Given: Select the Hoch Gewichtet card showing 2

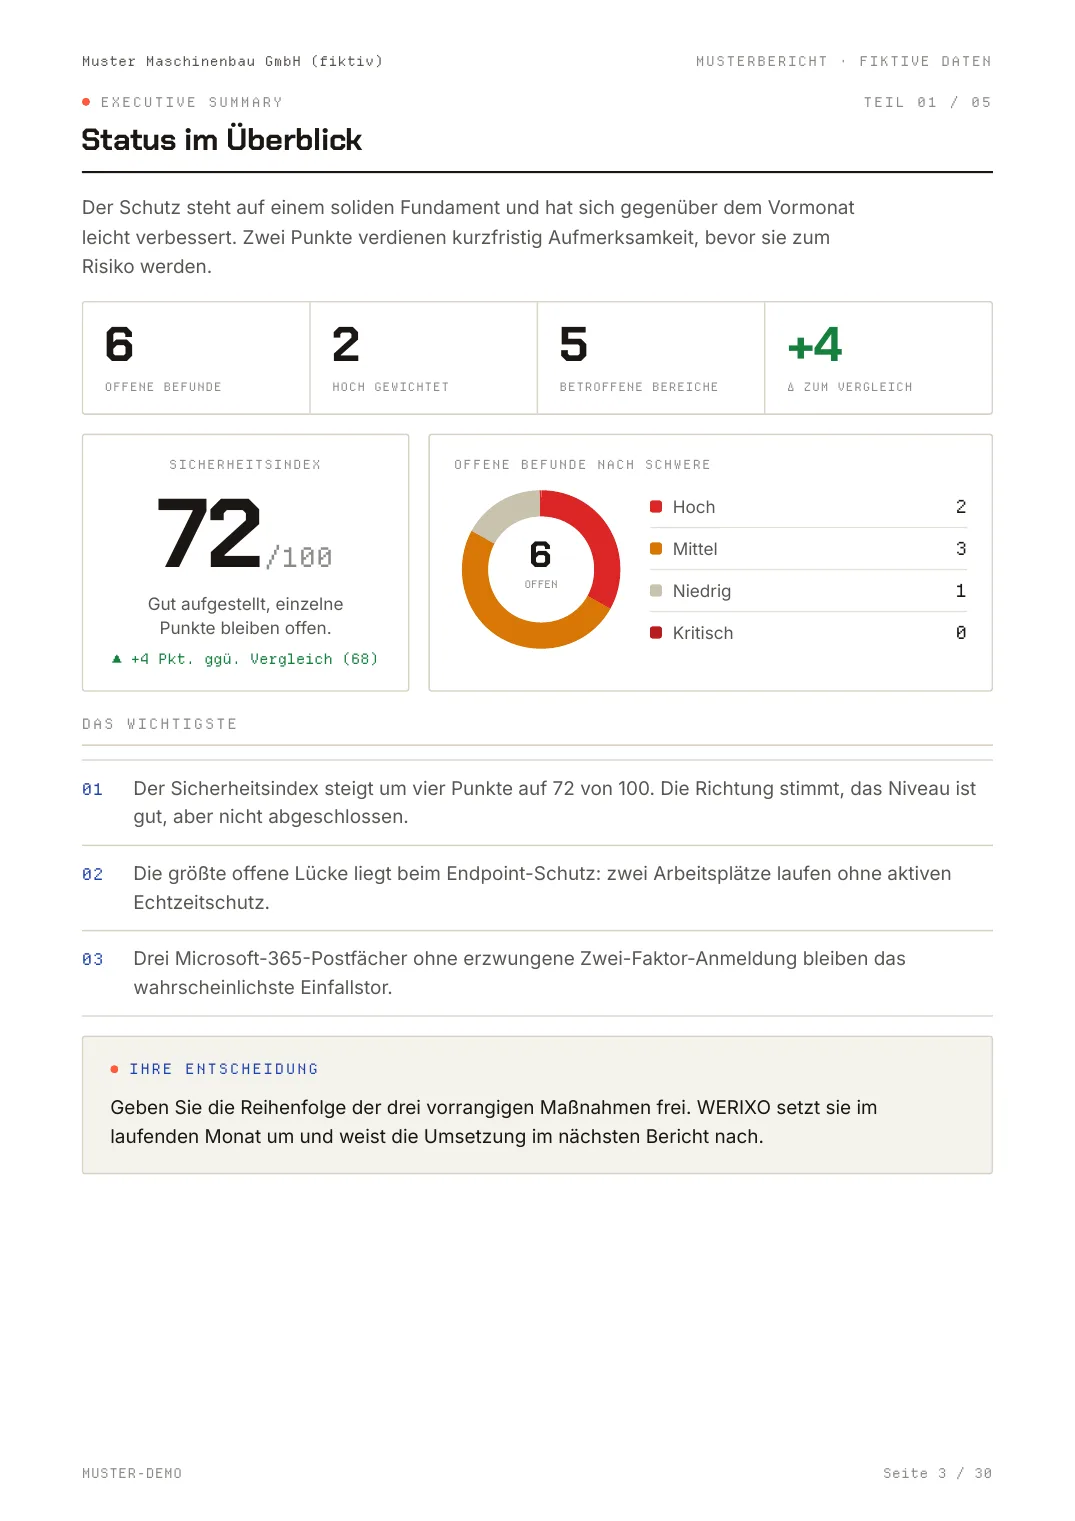Looking at the screenshot, I should point(424,358).
